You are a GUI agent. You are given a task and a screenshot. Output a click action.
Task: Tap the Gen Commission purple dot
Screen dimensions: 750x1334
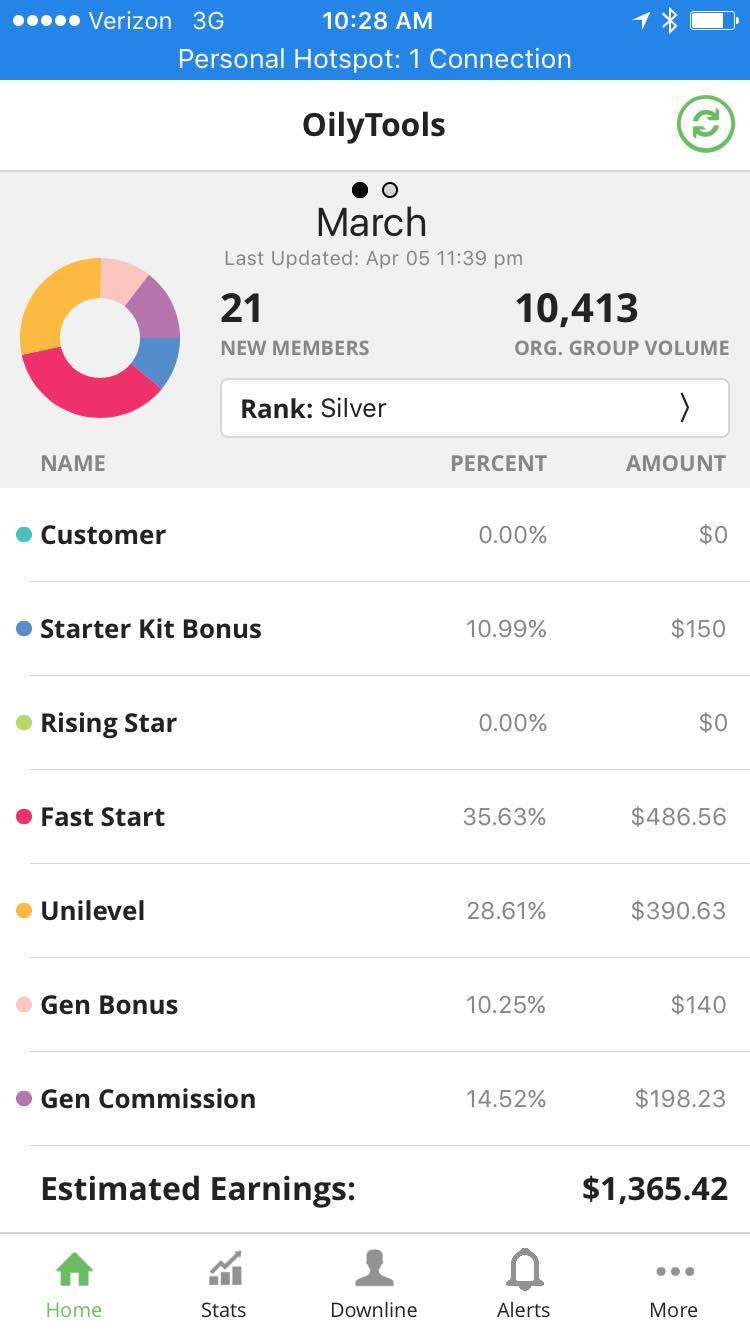tap(24, 1099)
